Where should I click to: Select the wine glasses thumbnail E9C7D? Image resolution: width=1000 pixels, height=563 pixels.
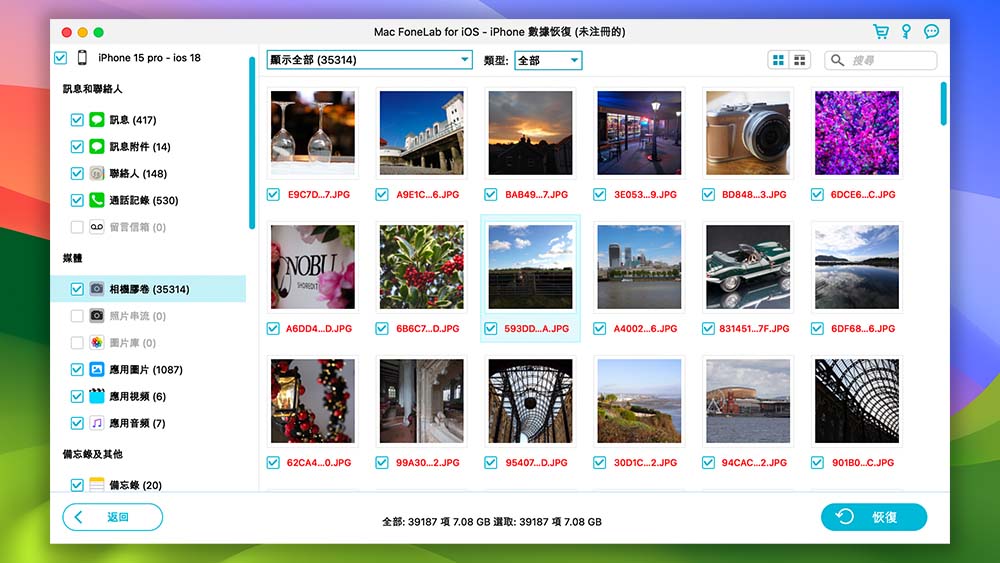[x=312, y=133]
